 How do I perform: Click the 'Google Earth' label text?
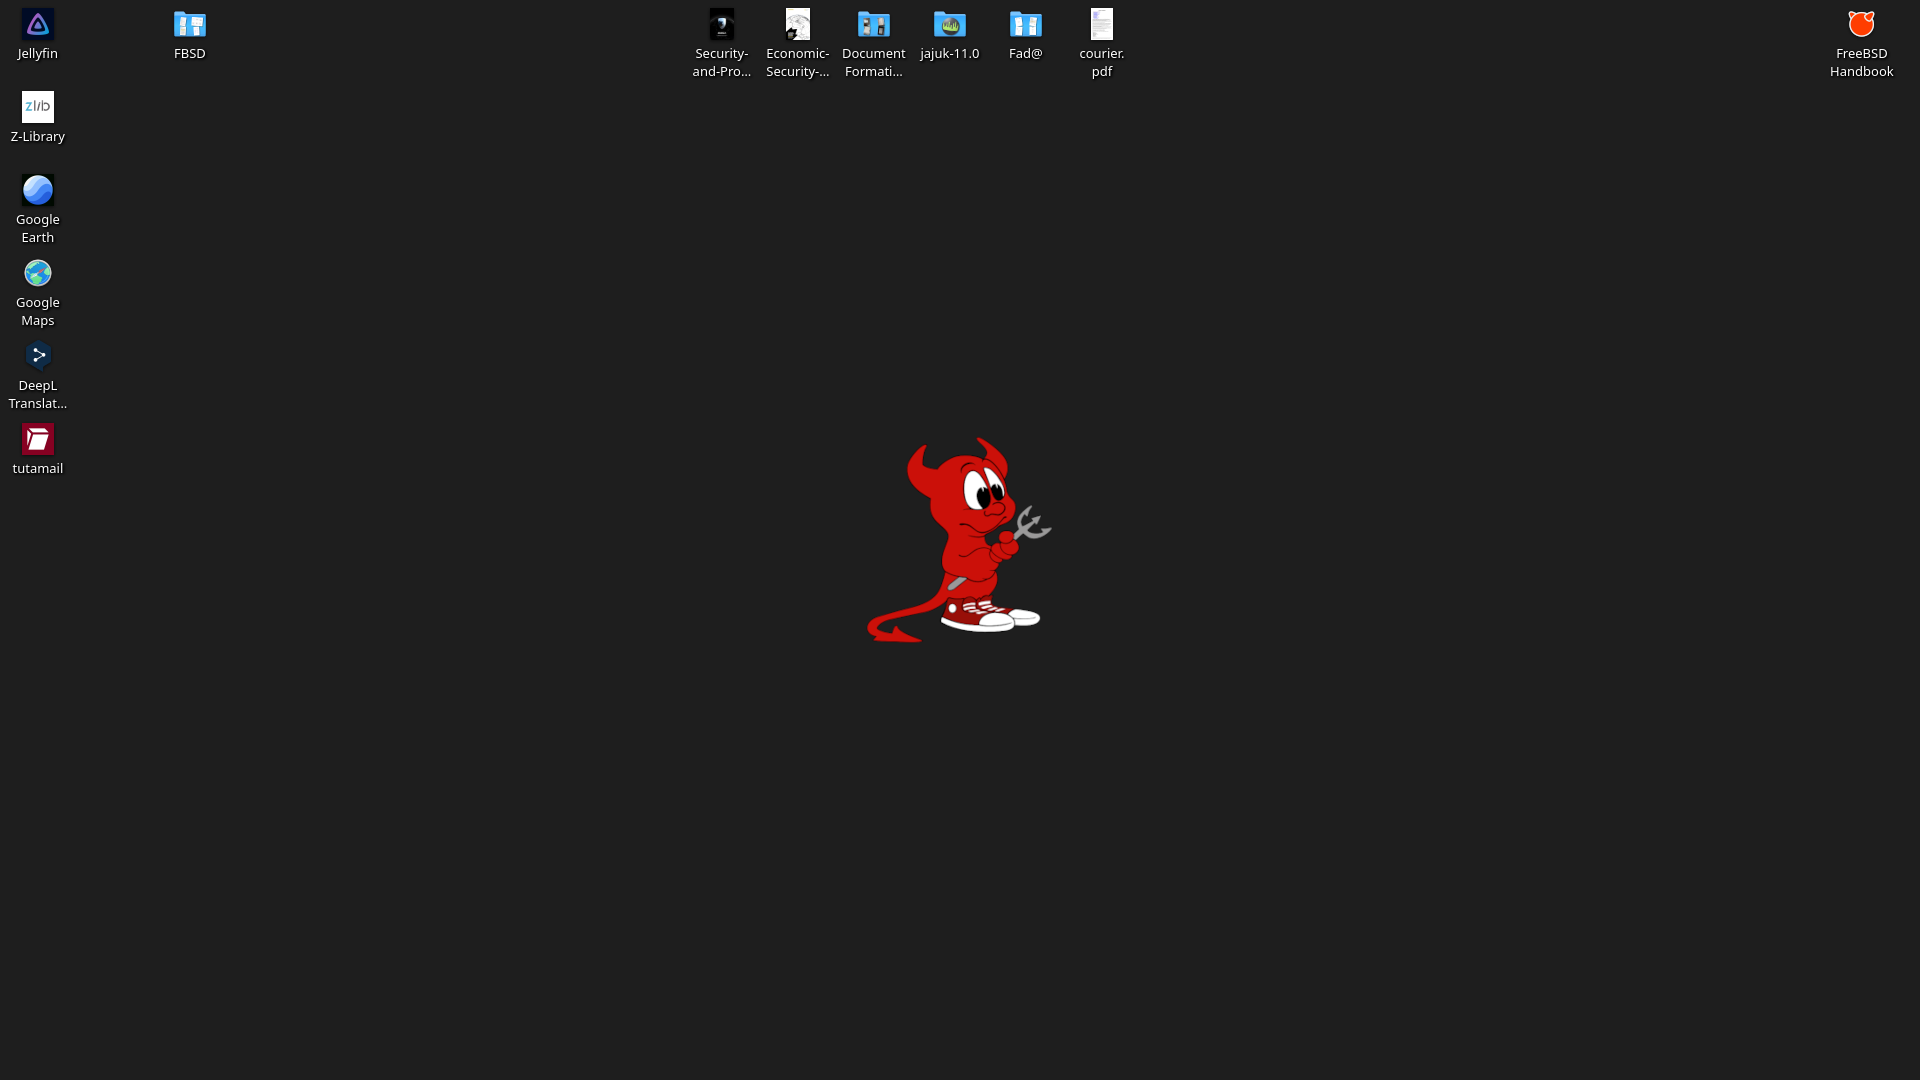coord(37,228)
